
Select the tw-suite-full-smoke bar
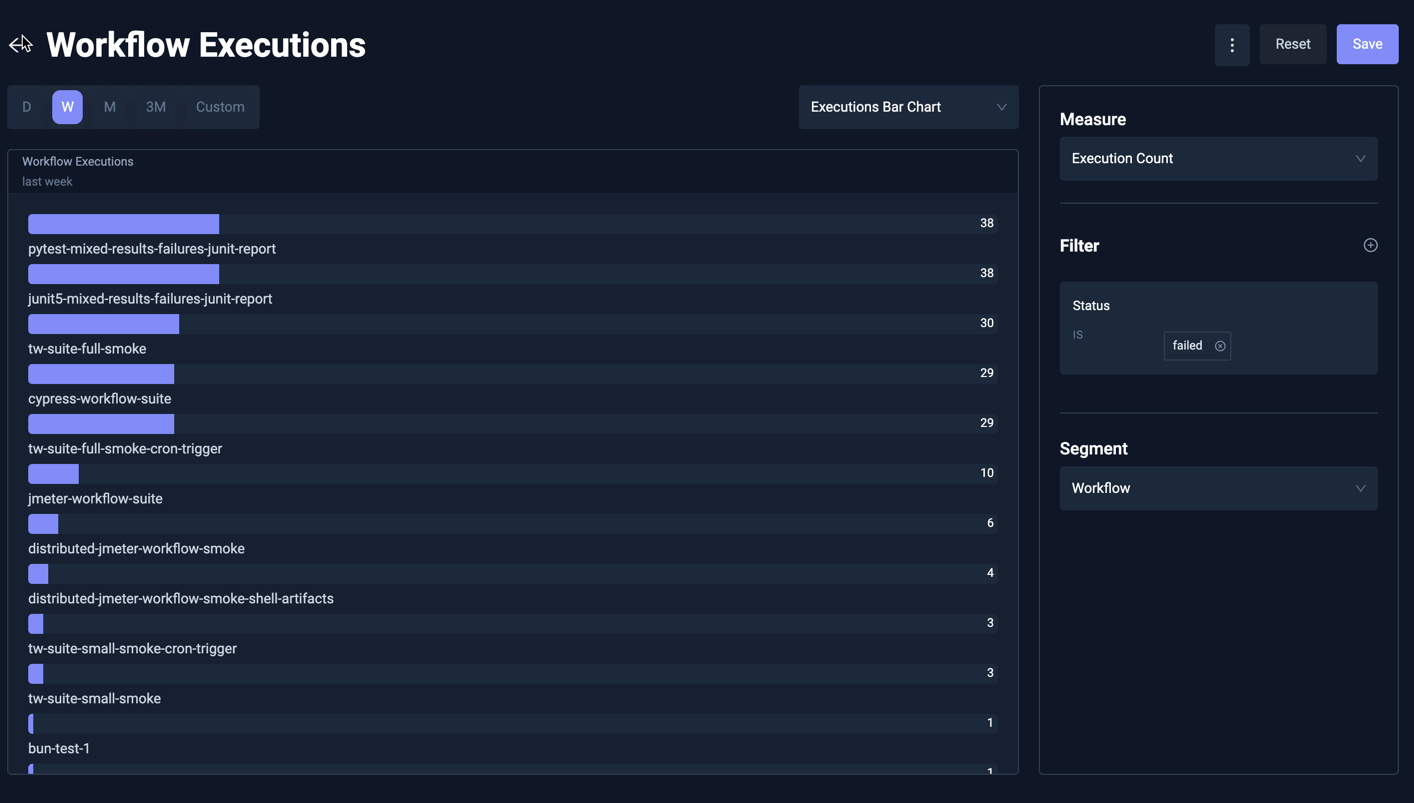click(x=103, y=323)
